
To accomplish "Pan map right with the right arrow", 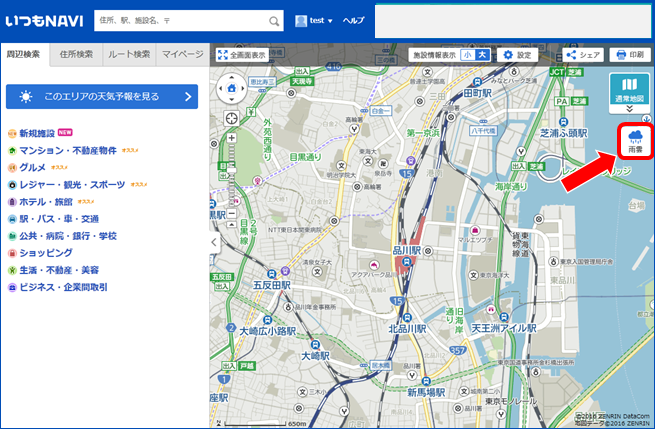I will (243, 89).
